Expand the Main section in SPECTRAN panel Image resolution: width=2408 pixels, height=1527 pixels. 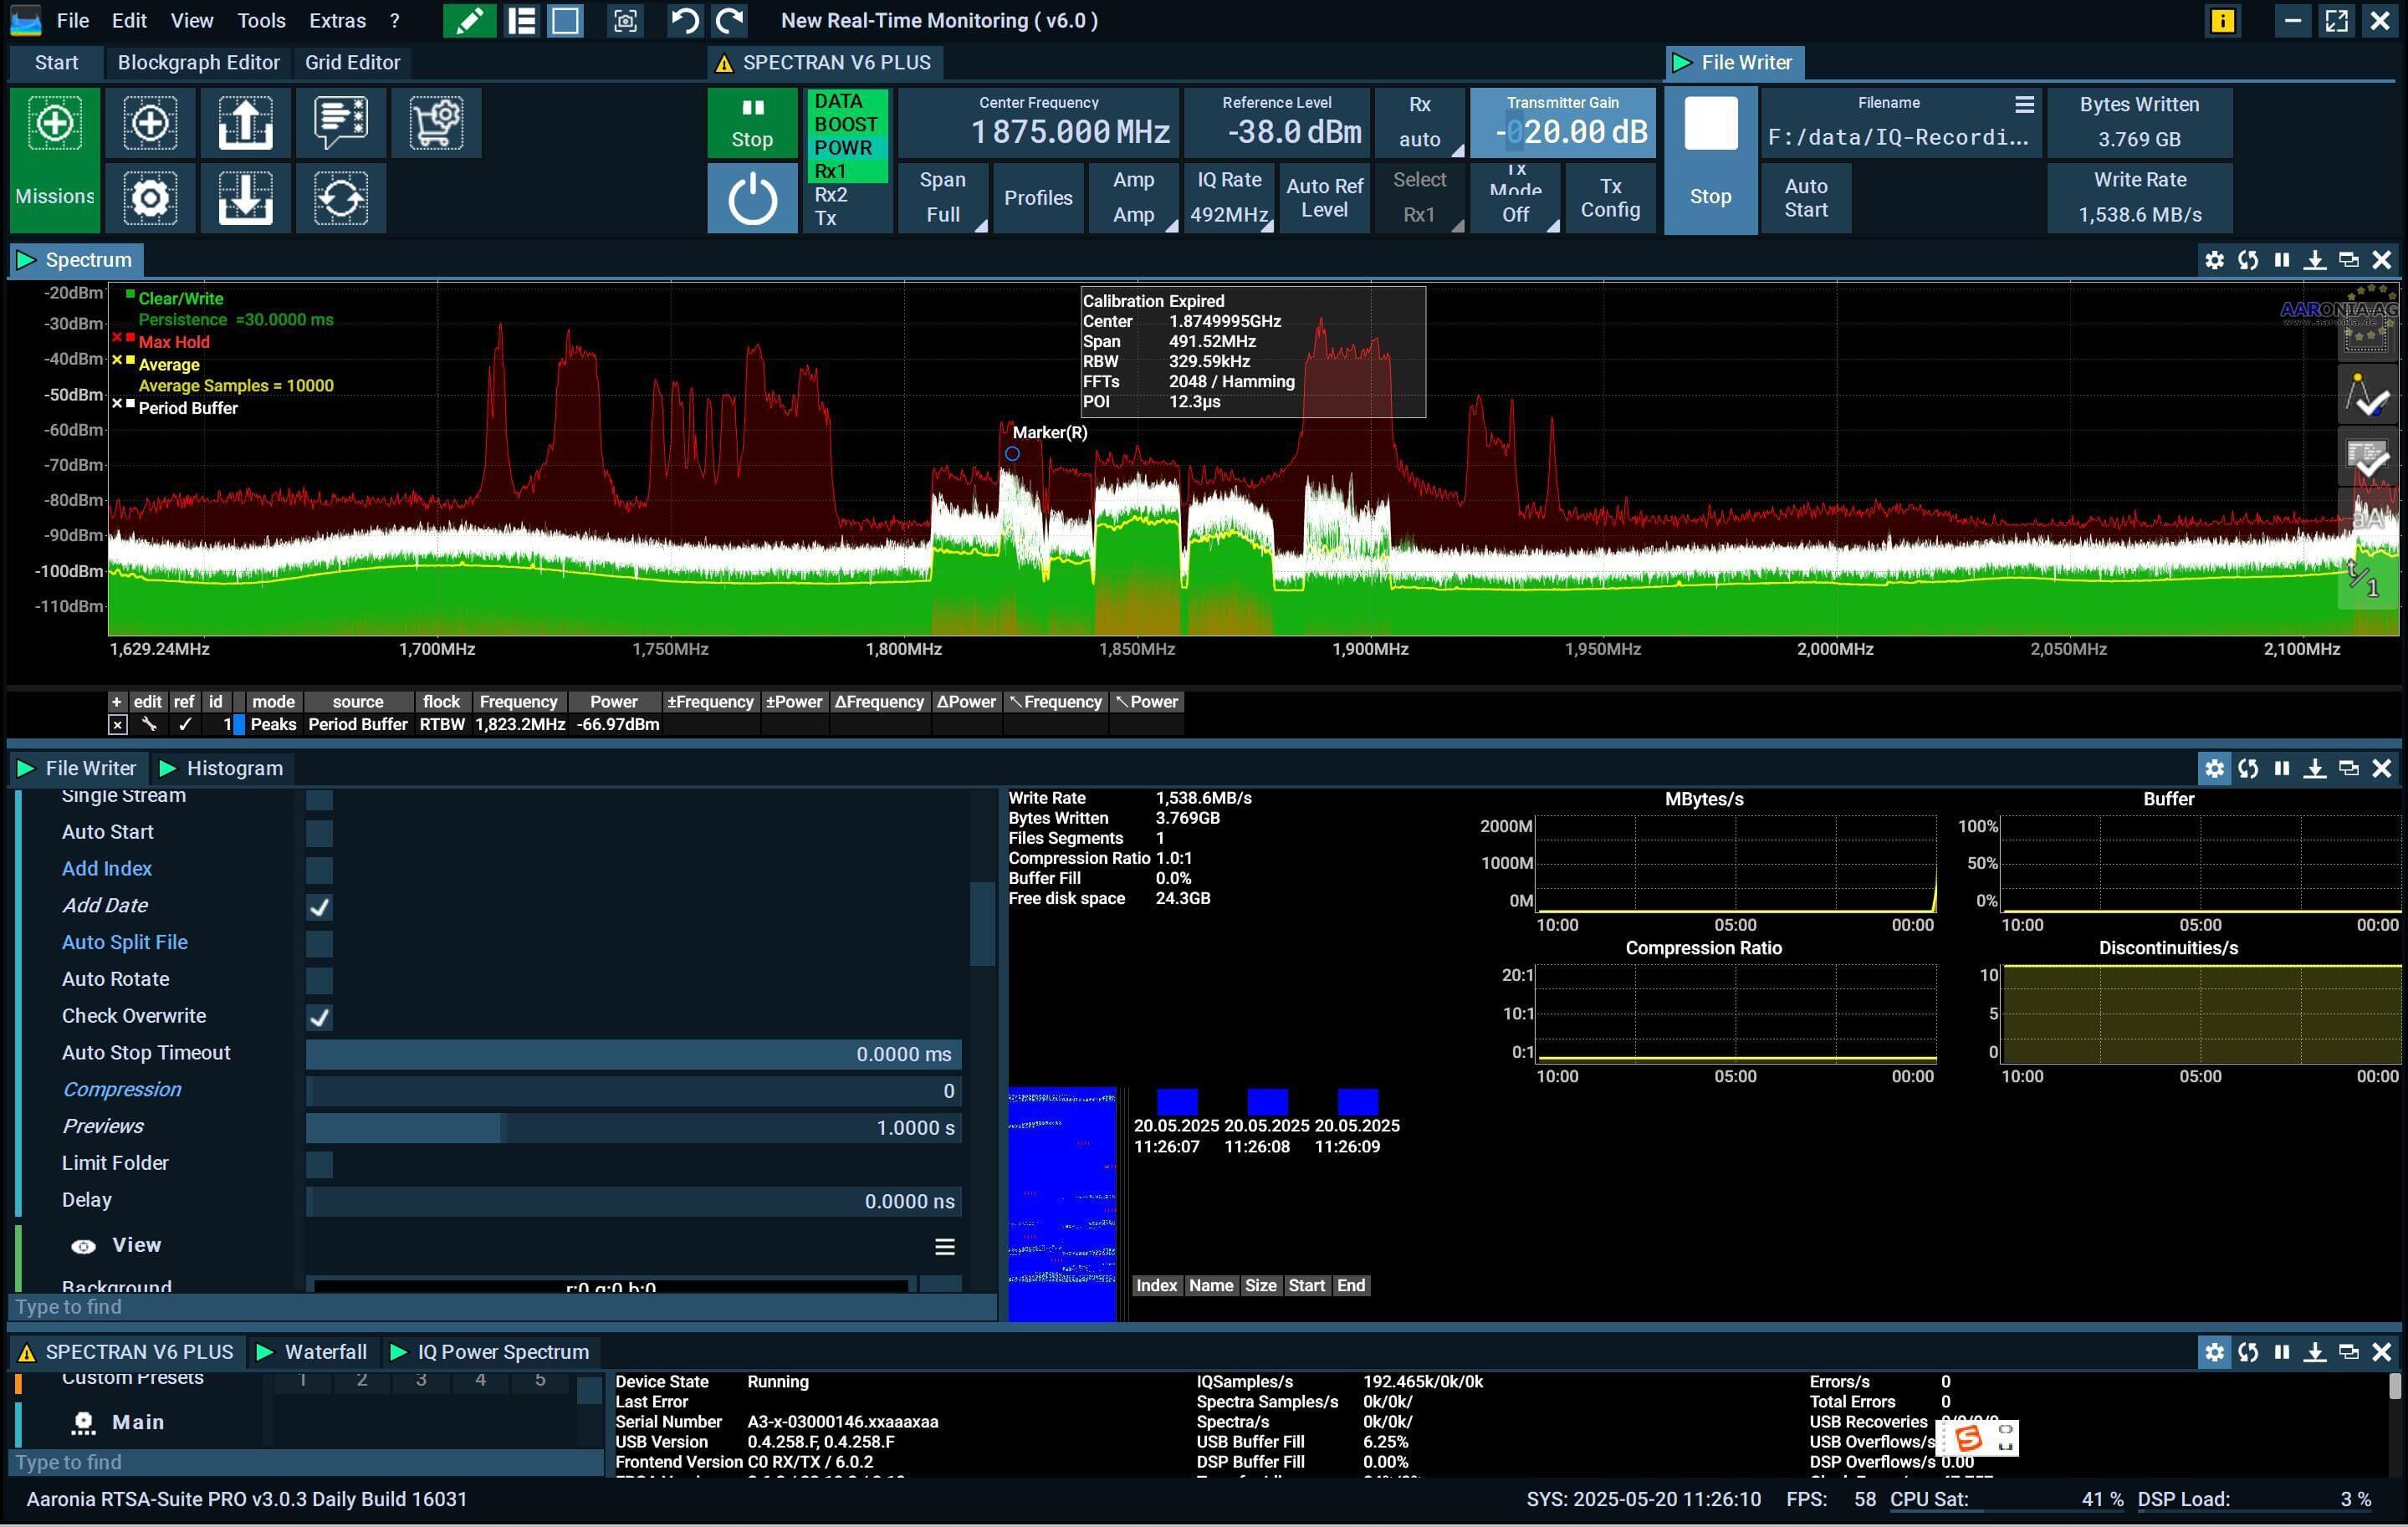pos(137,1422)
